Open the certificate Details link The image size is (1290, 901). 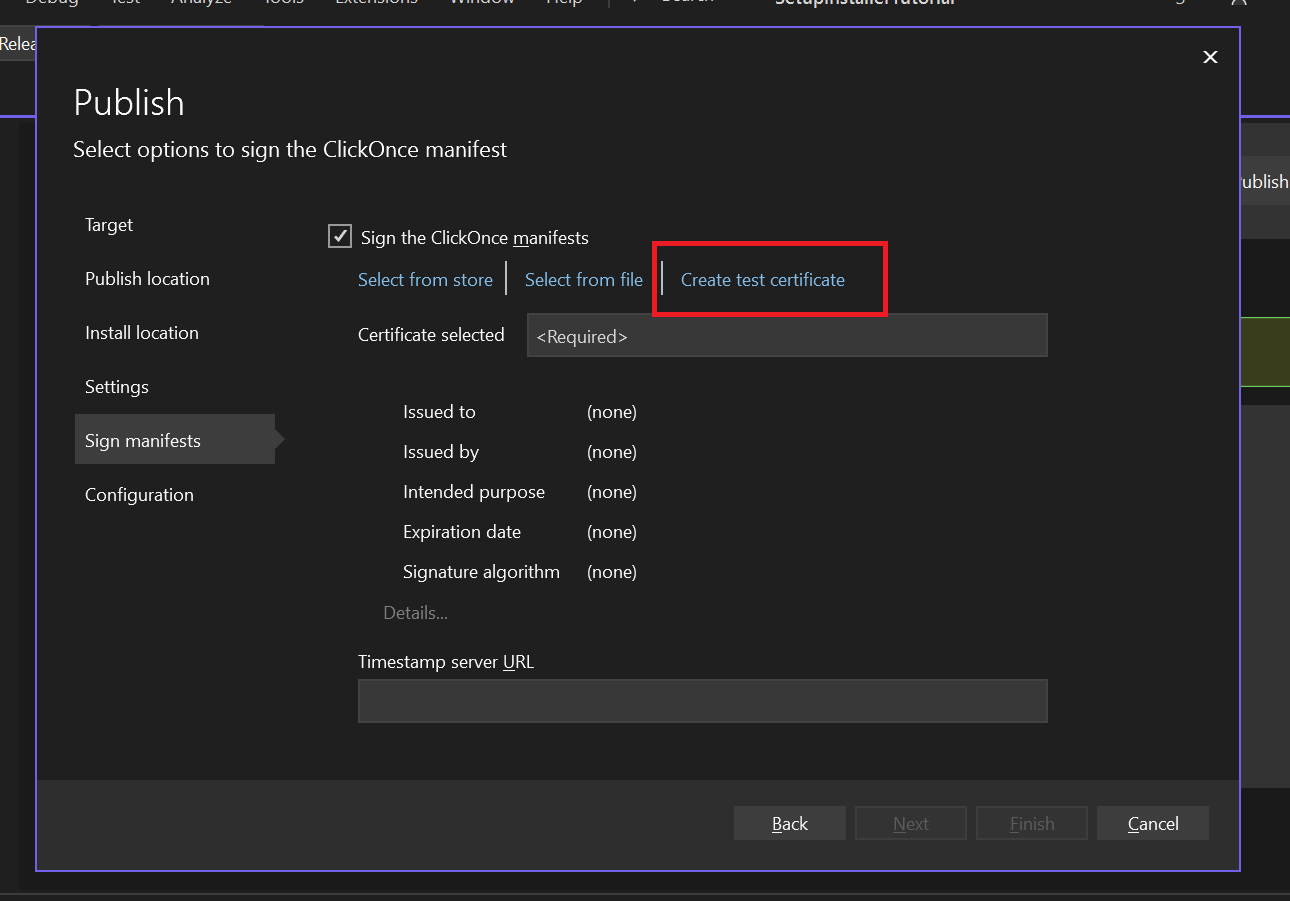point(415,612)
